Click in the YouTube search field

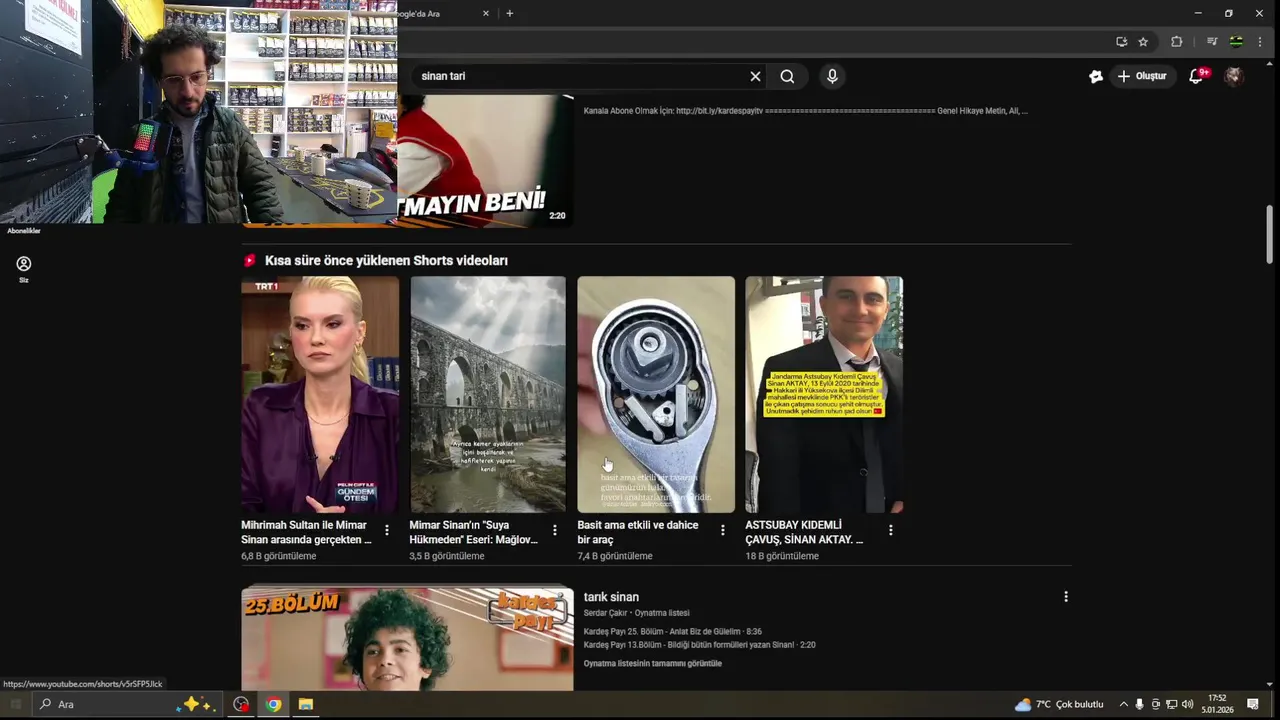point(580,76)
